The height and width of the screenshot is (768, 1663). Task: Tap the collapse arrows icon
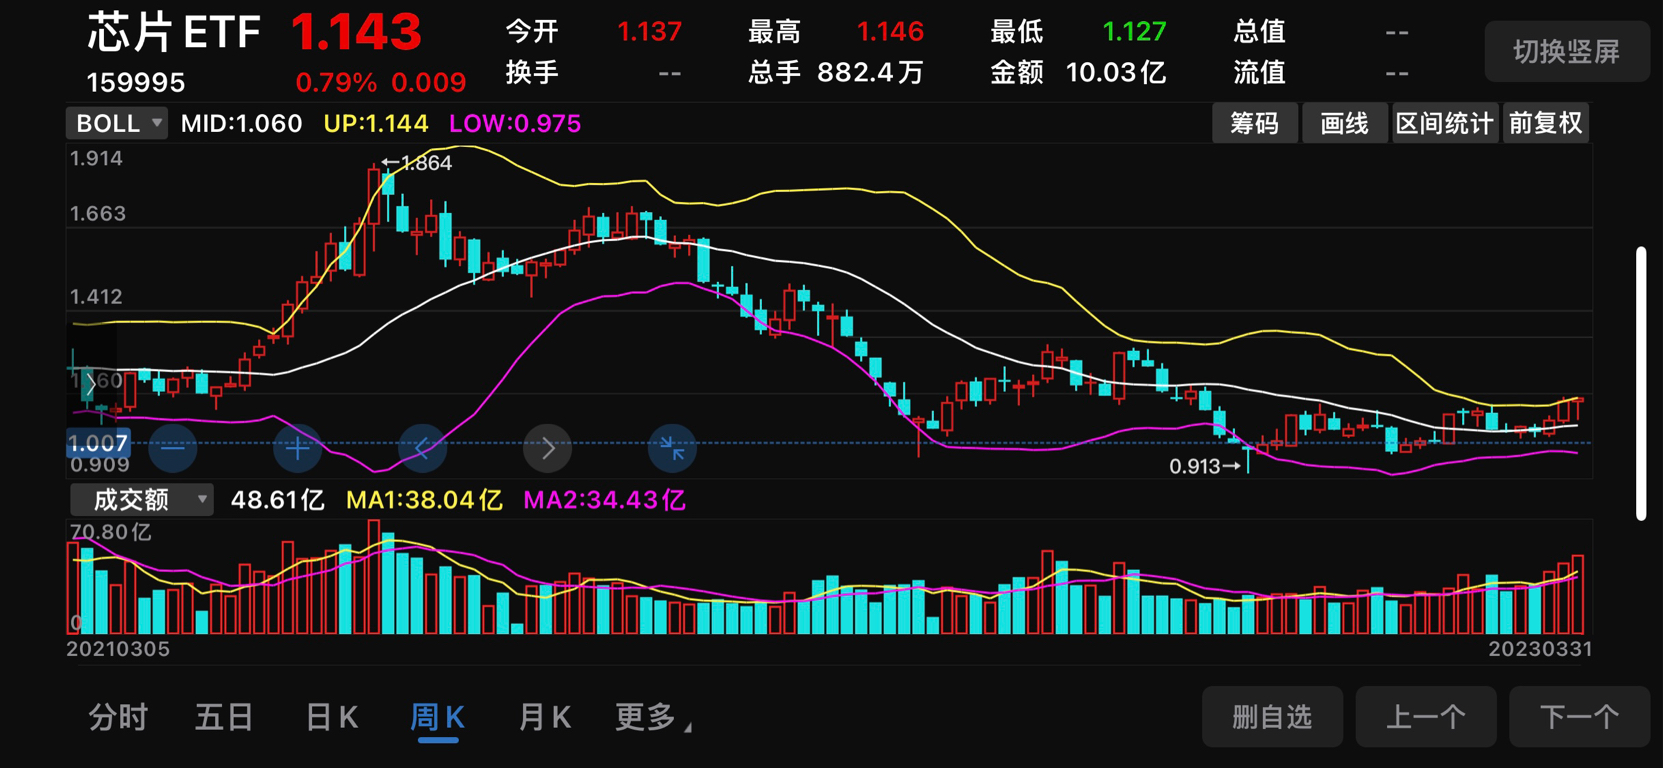click(672, 448)
